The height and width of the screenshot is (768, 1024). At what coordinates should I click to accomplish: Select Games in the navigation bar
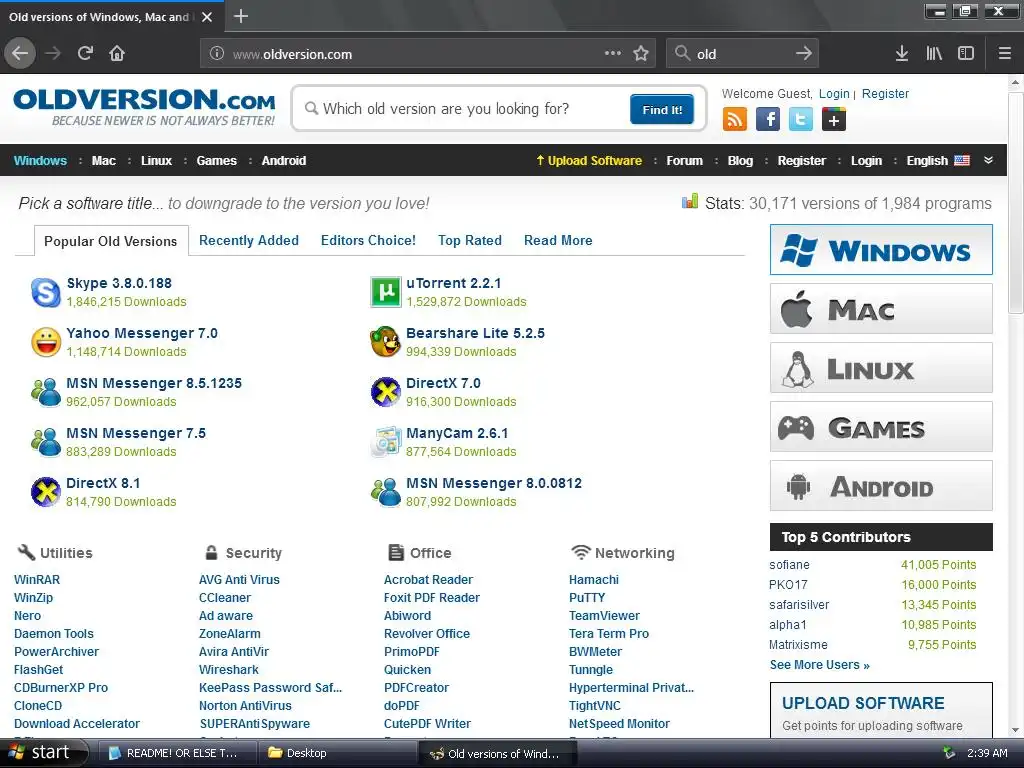216,161
